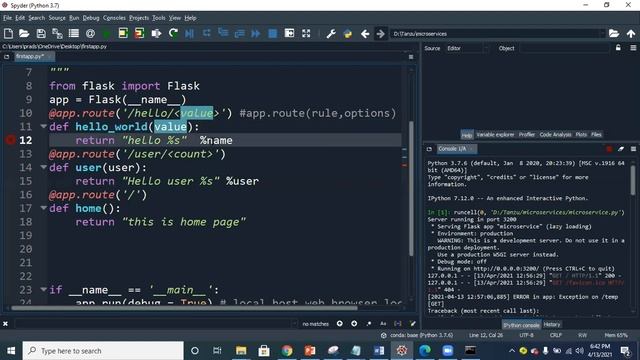Click the find text field
640x360 pixels.
pyautogui.click(x=156, y=324)
